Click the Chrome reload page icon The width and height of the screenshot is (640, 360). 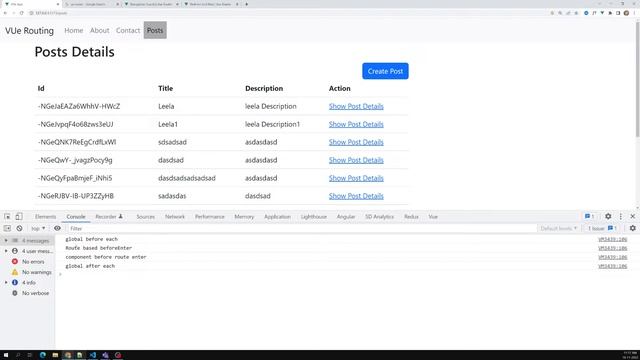(22, 13)
